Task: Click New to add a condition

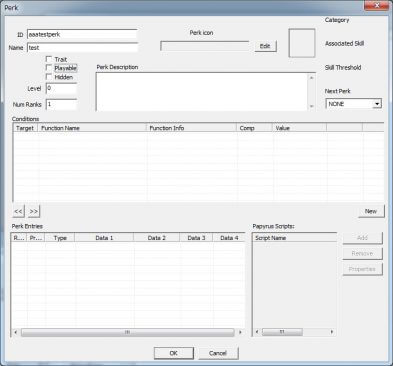Action: (371, 211)
